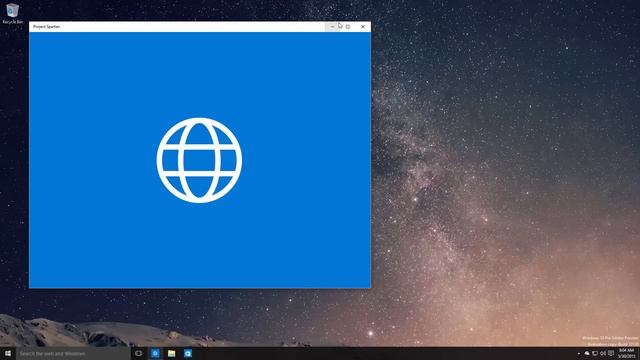Open the Action Center notifications icon
Screen dimensions: 640x360
(611, 353)
